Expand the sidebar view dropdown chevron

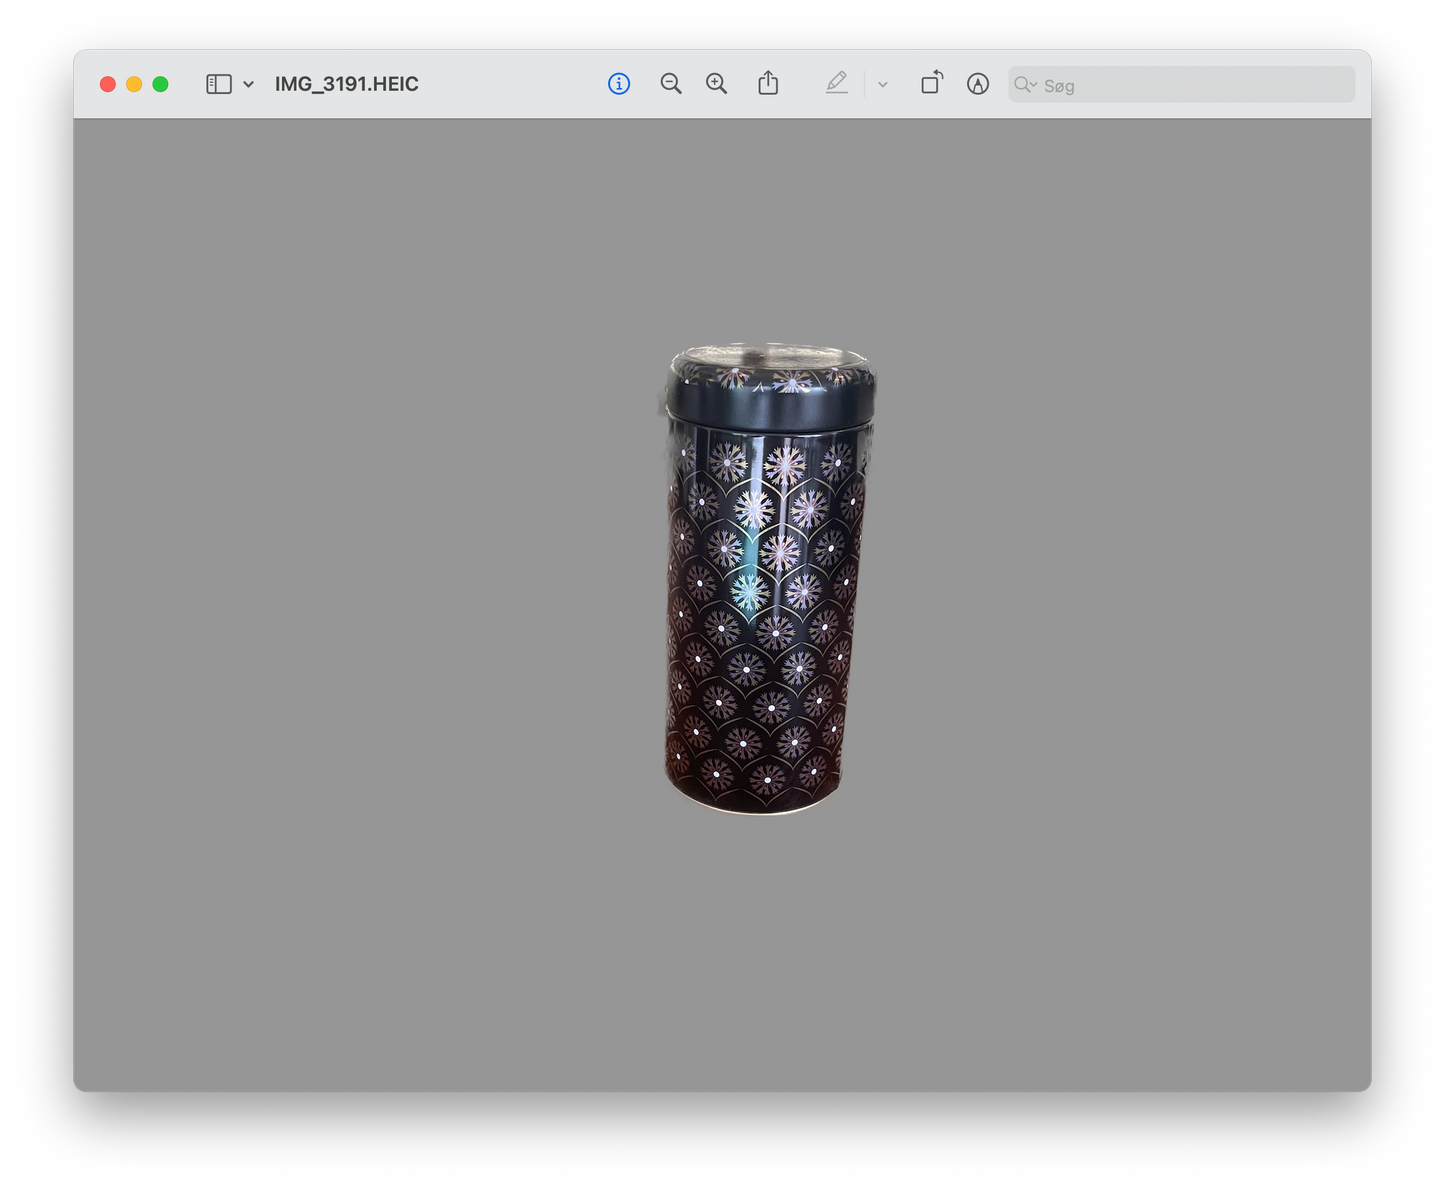(248, 84)
